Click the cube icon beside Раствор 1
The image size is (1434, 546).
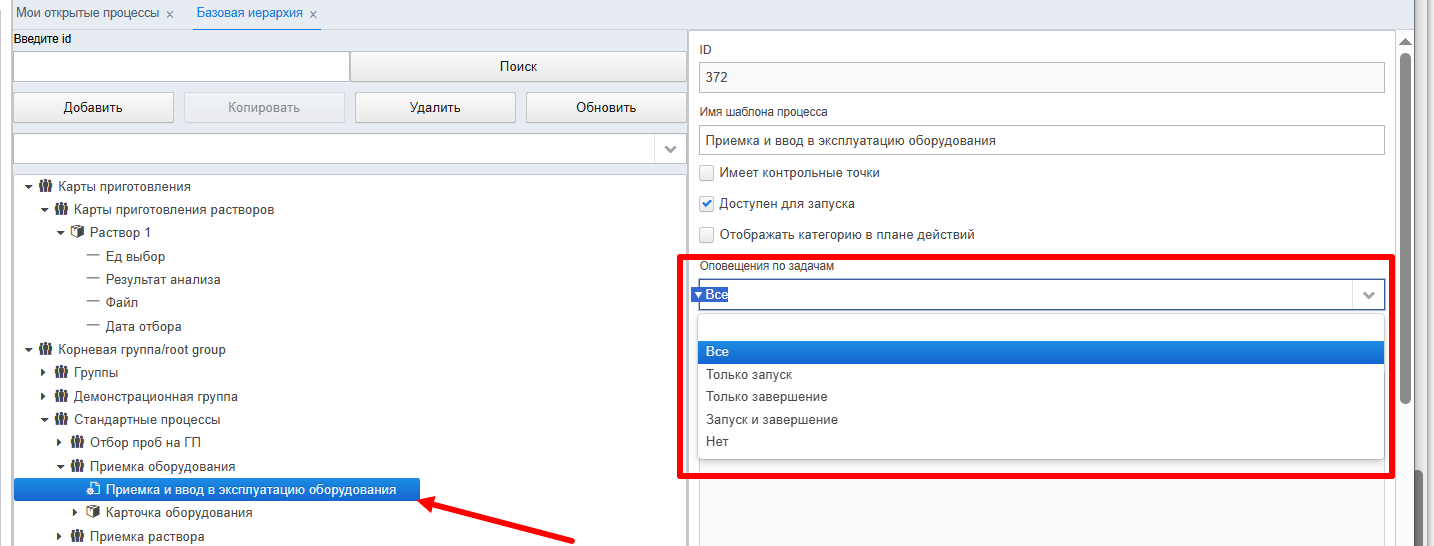pyautogui.click(x=77, y=232)
